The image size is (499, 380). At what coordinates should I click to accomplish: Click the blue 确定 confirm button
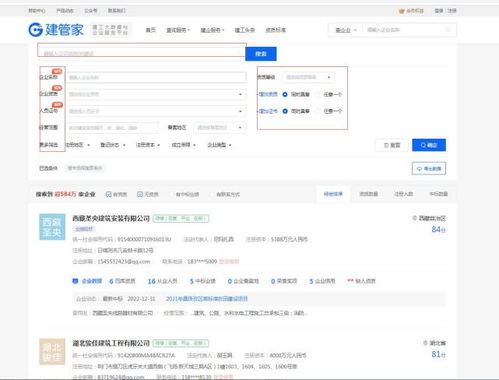(429, 145)
